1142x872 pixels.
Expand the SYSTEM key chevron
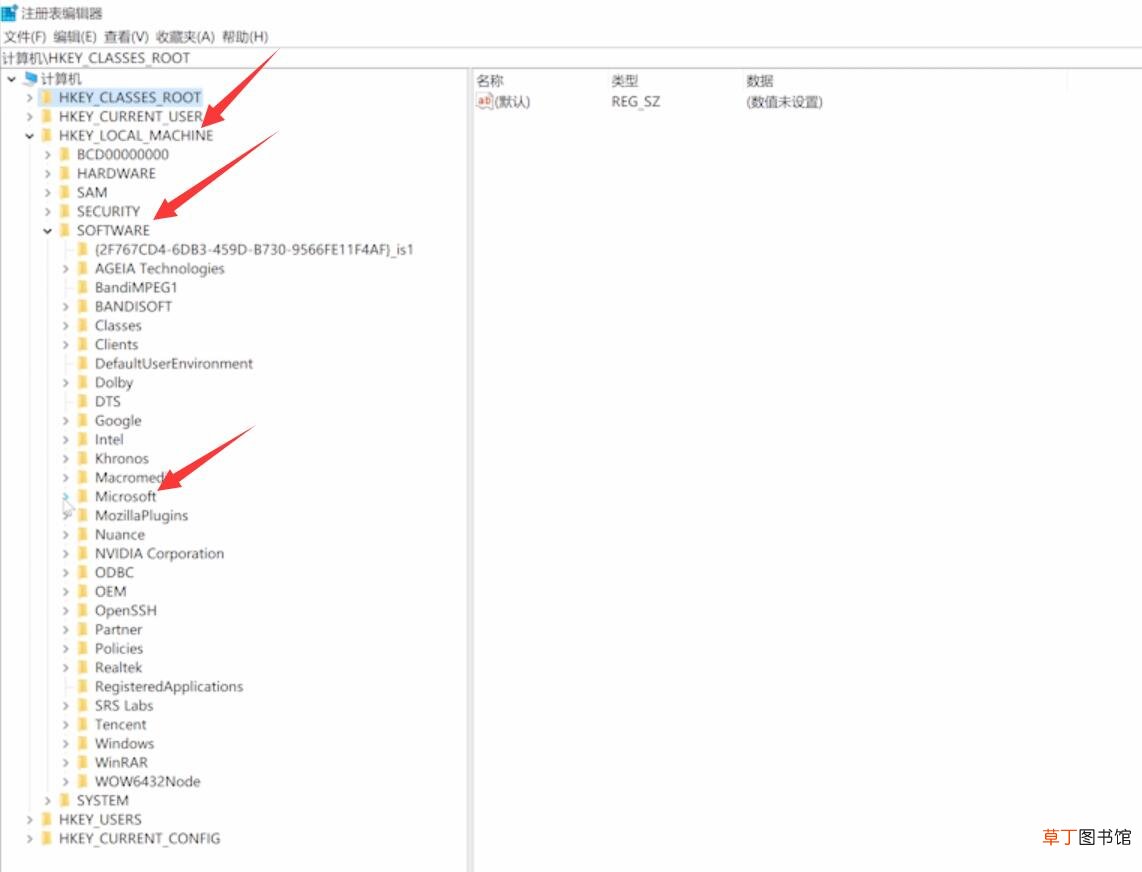click(47, 801)
